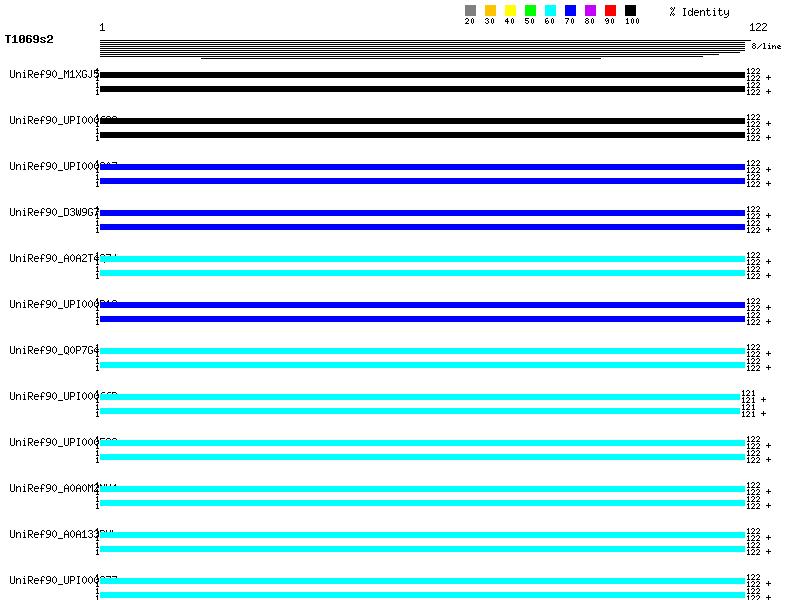The height and width of the screenshot is (600, 800).
Task: Click the UniRef90_A0A2T4 hit label
Action: (53, 258)
